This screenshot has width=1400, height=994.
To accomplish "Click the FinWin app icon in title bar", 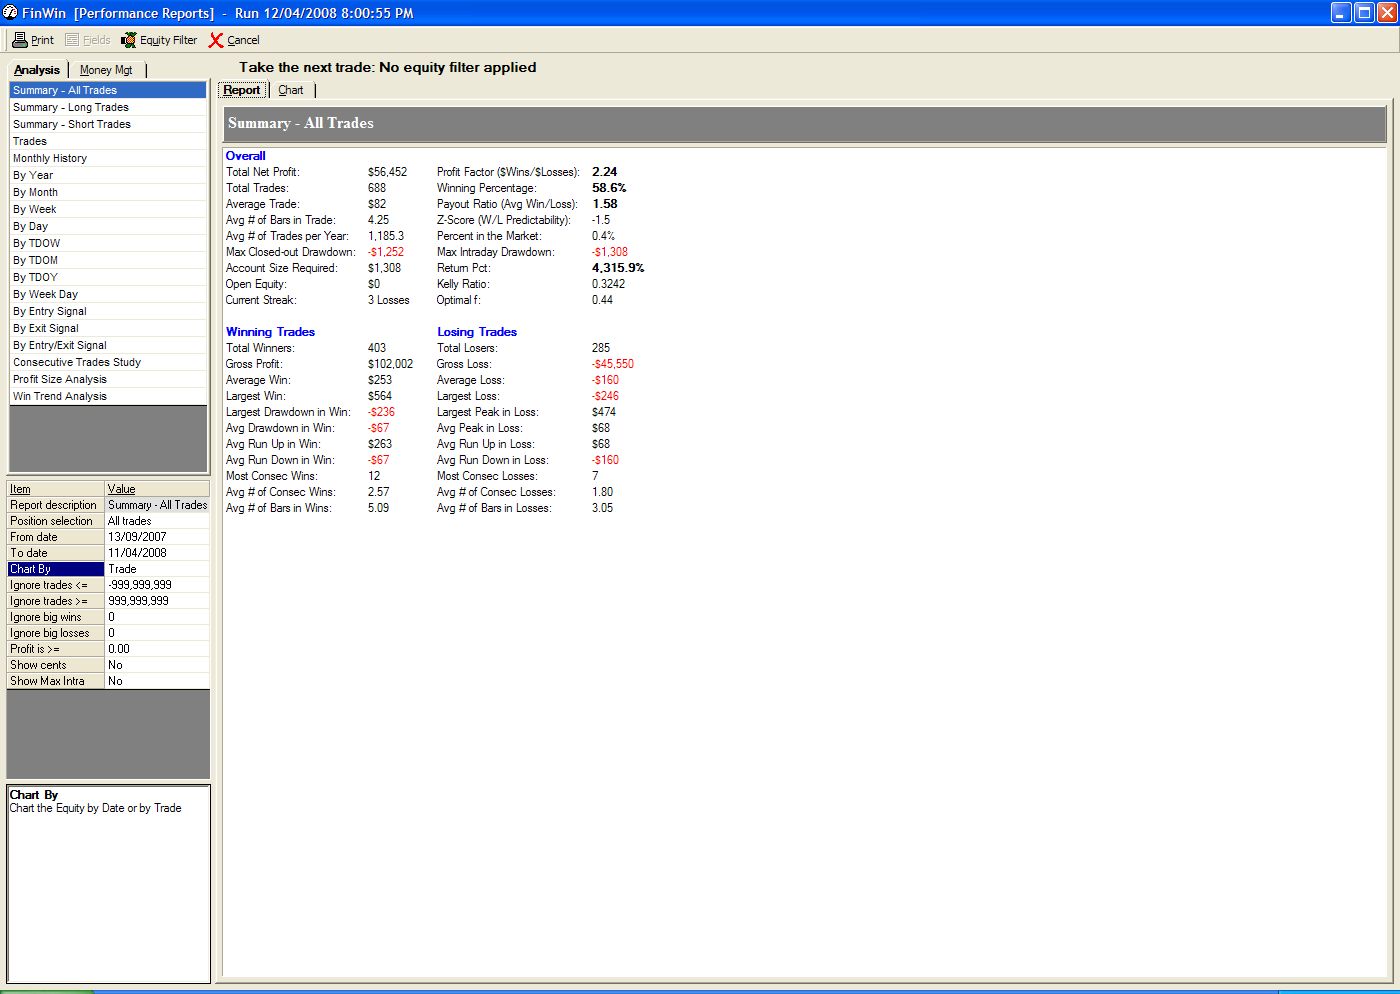I will [10, 13].
